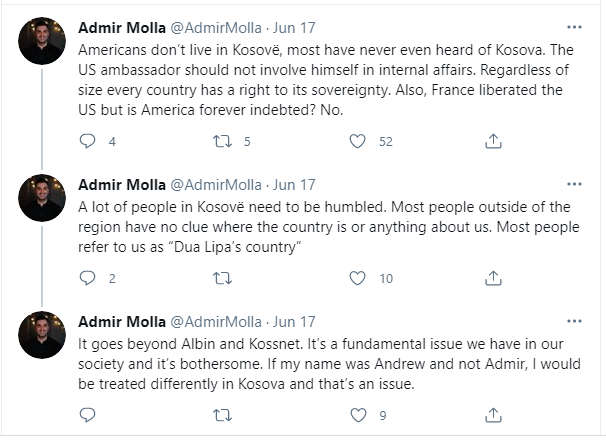Reply to the tweet about the US ambassador
Screen dimensions: 606x446
[x=87, y=141]
